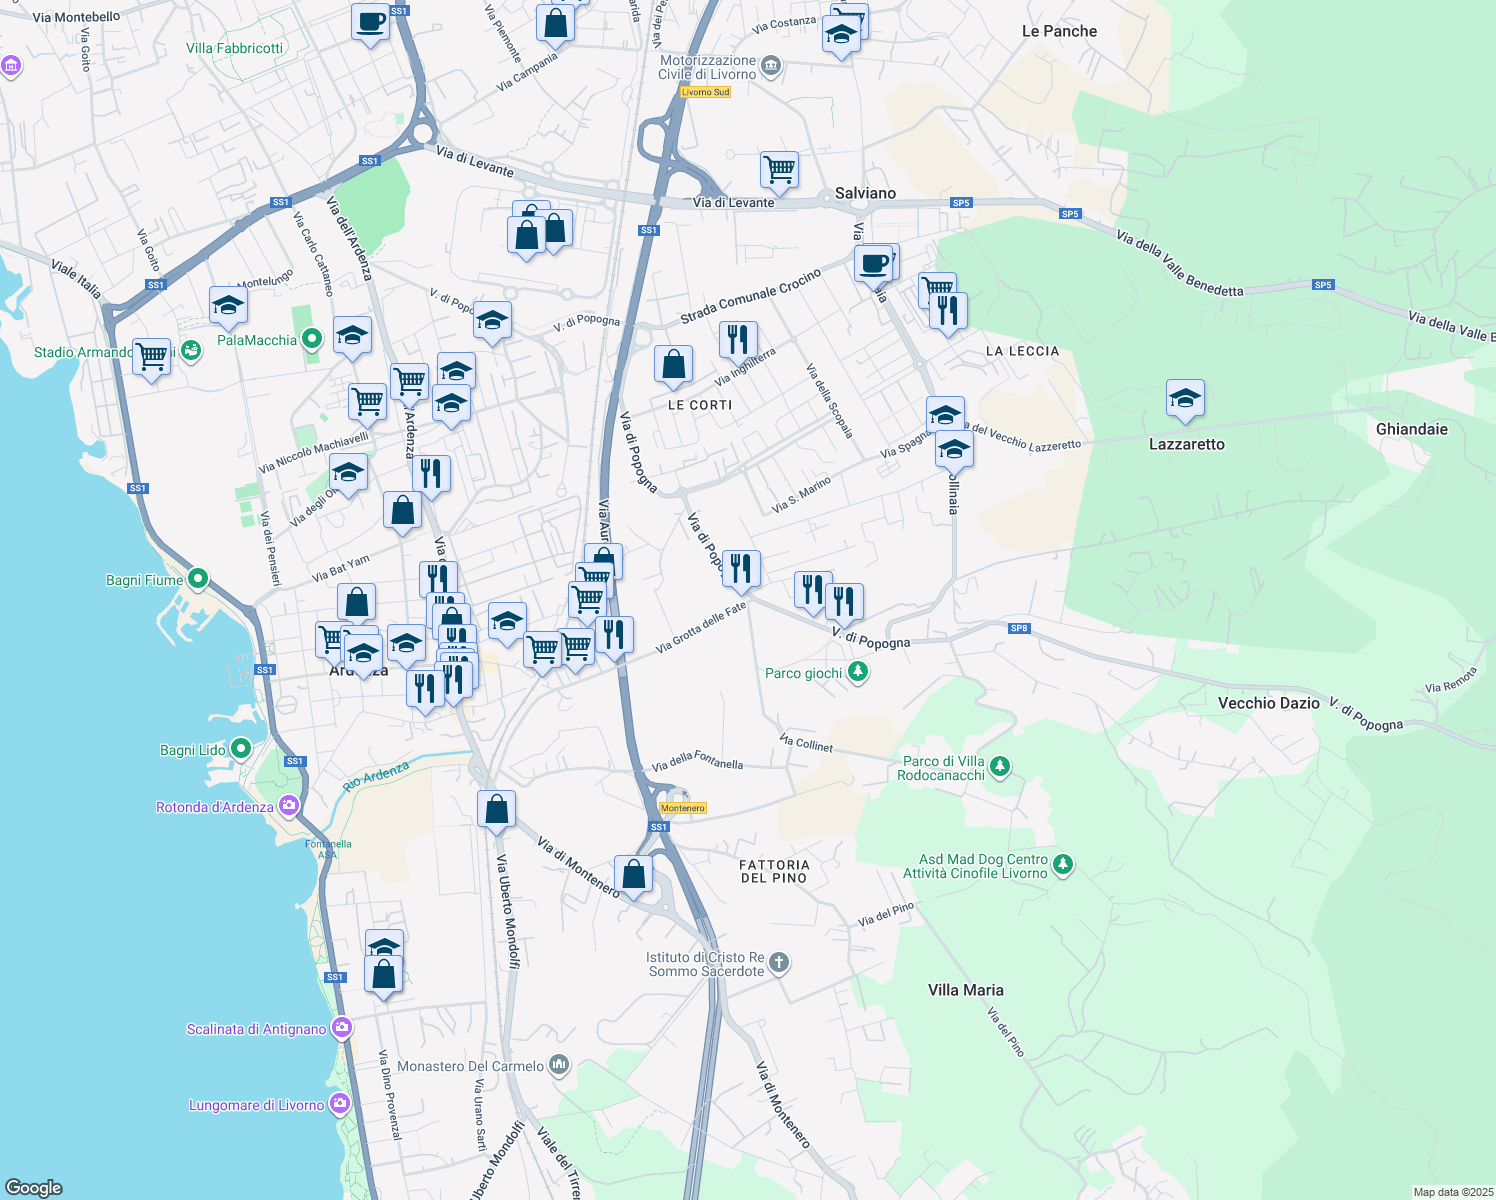Open the Monastero Del Carmelo marker
1496x1200 pixels.
[558, 1063]
